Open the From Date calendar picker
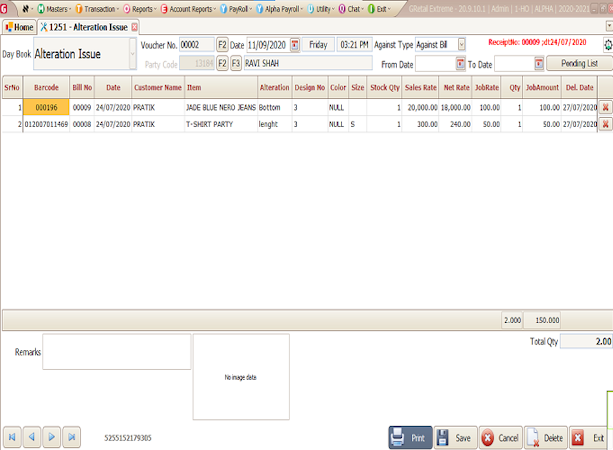 point(461,63)
